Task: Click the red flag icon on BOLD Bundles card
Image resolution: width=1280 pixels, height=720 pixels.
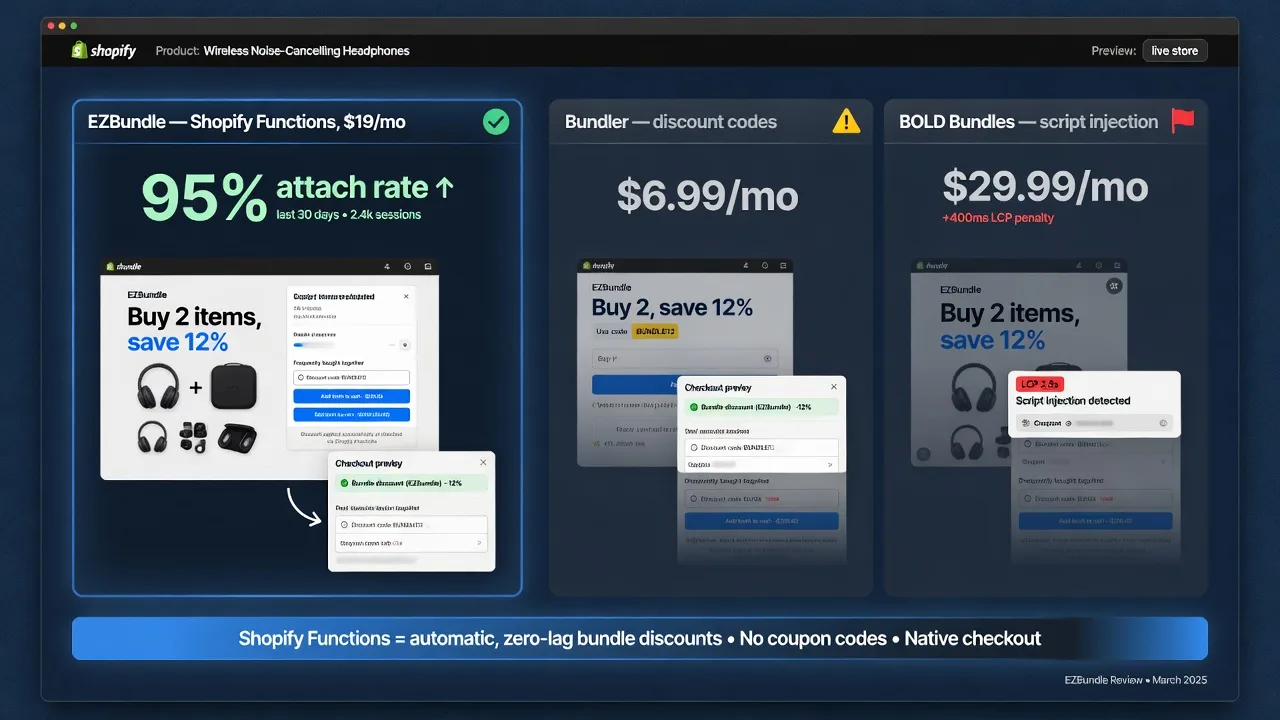Action: 1183,121
